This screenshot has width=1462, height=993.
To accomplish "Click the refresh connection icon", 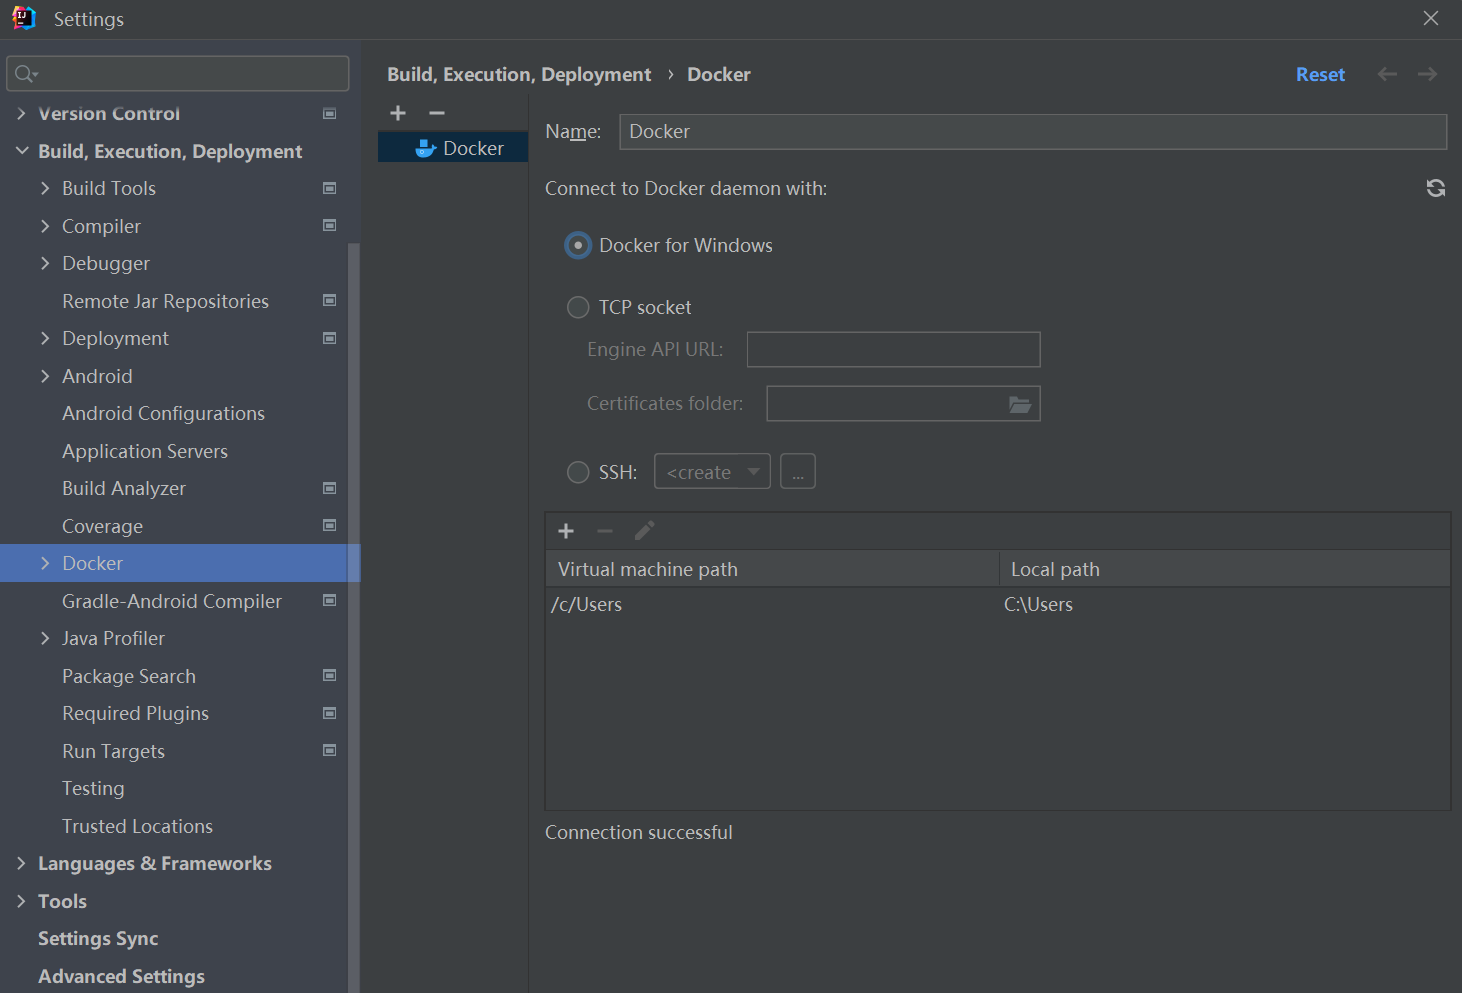I will point(1435,188).
